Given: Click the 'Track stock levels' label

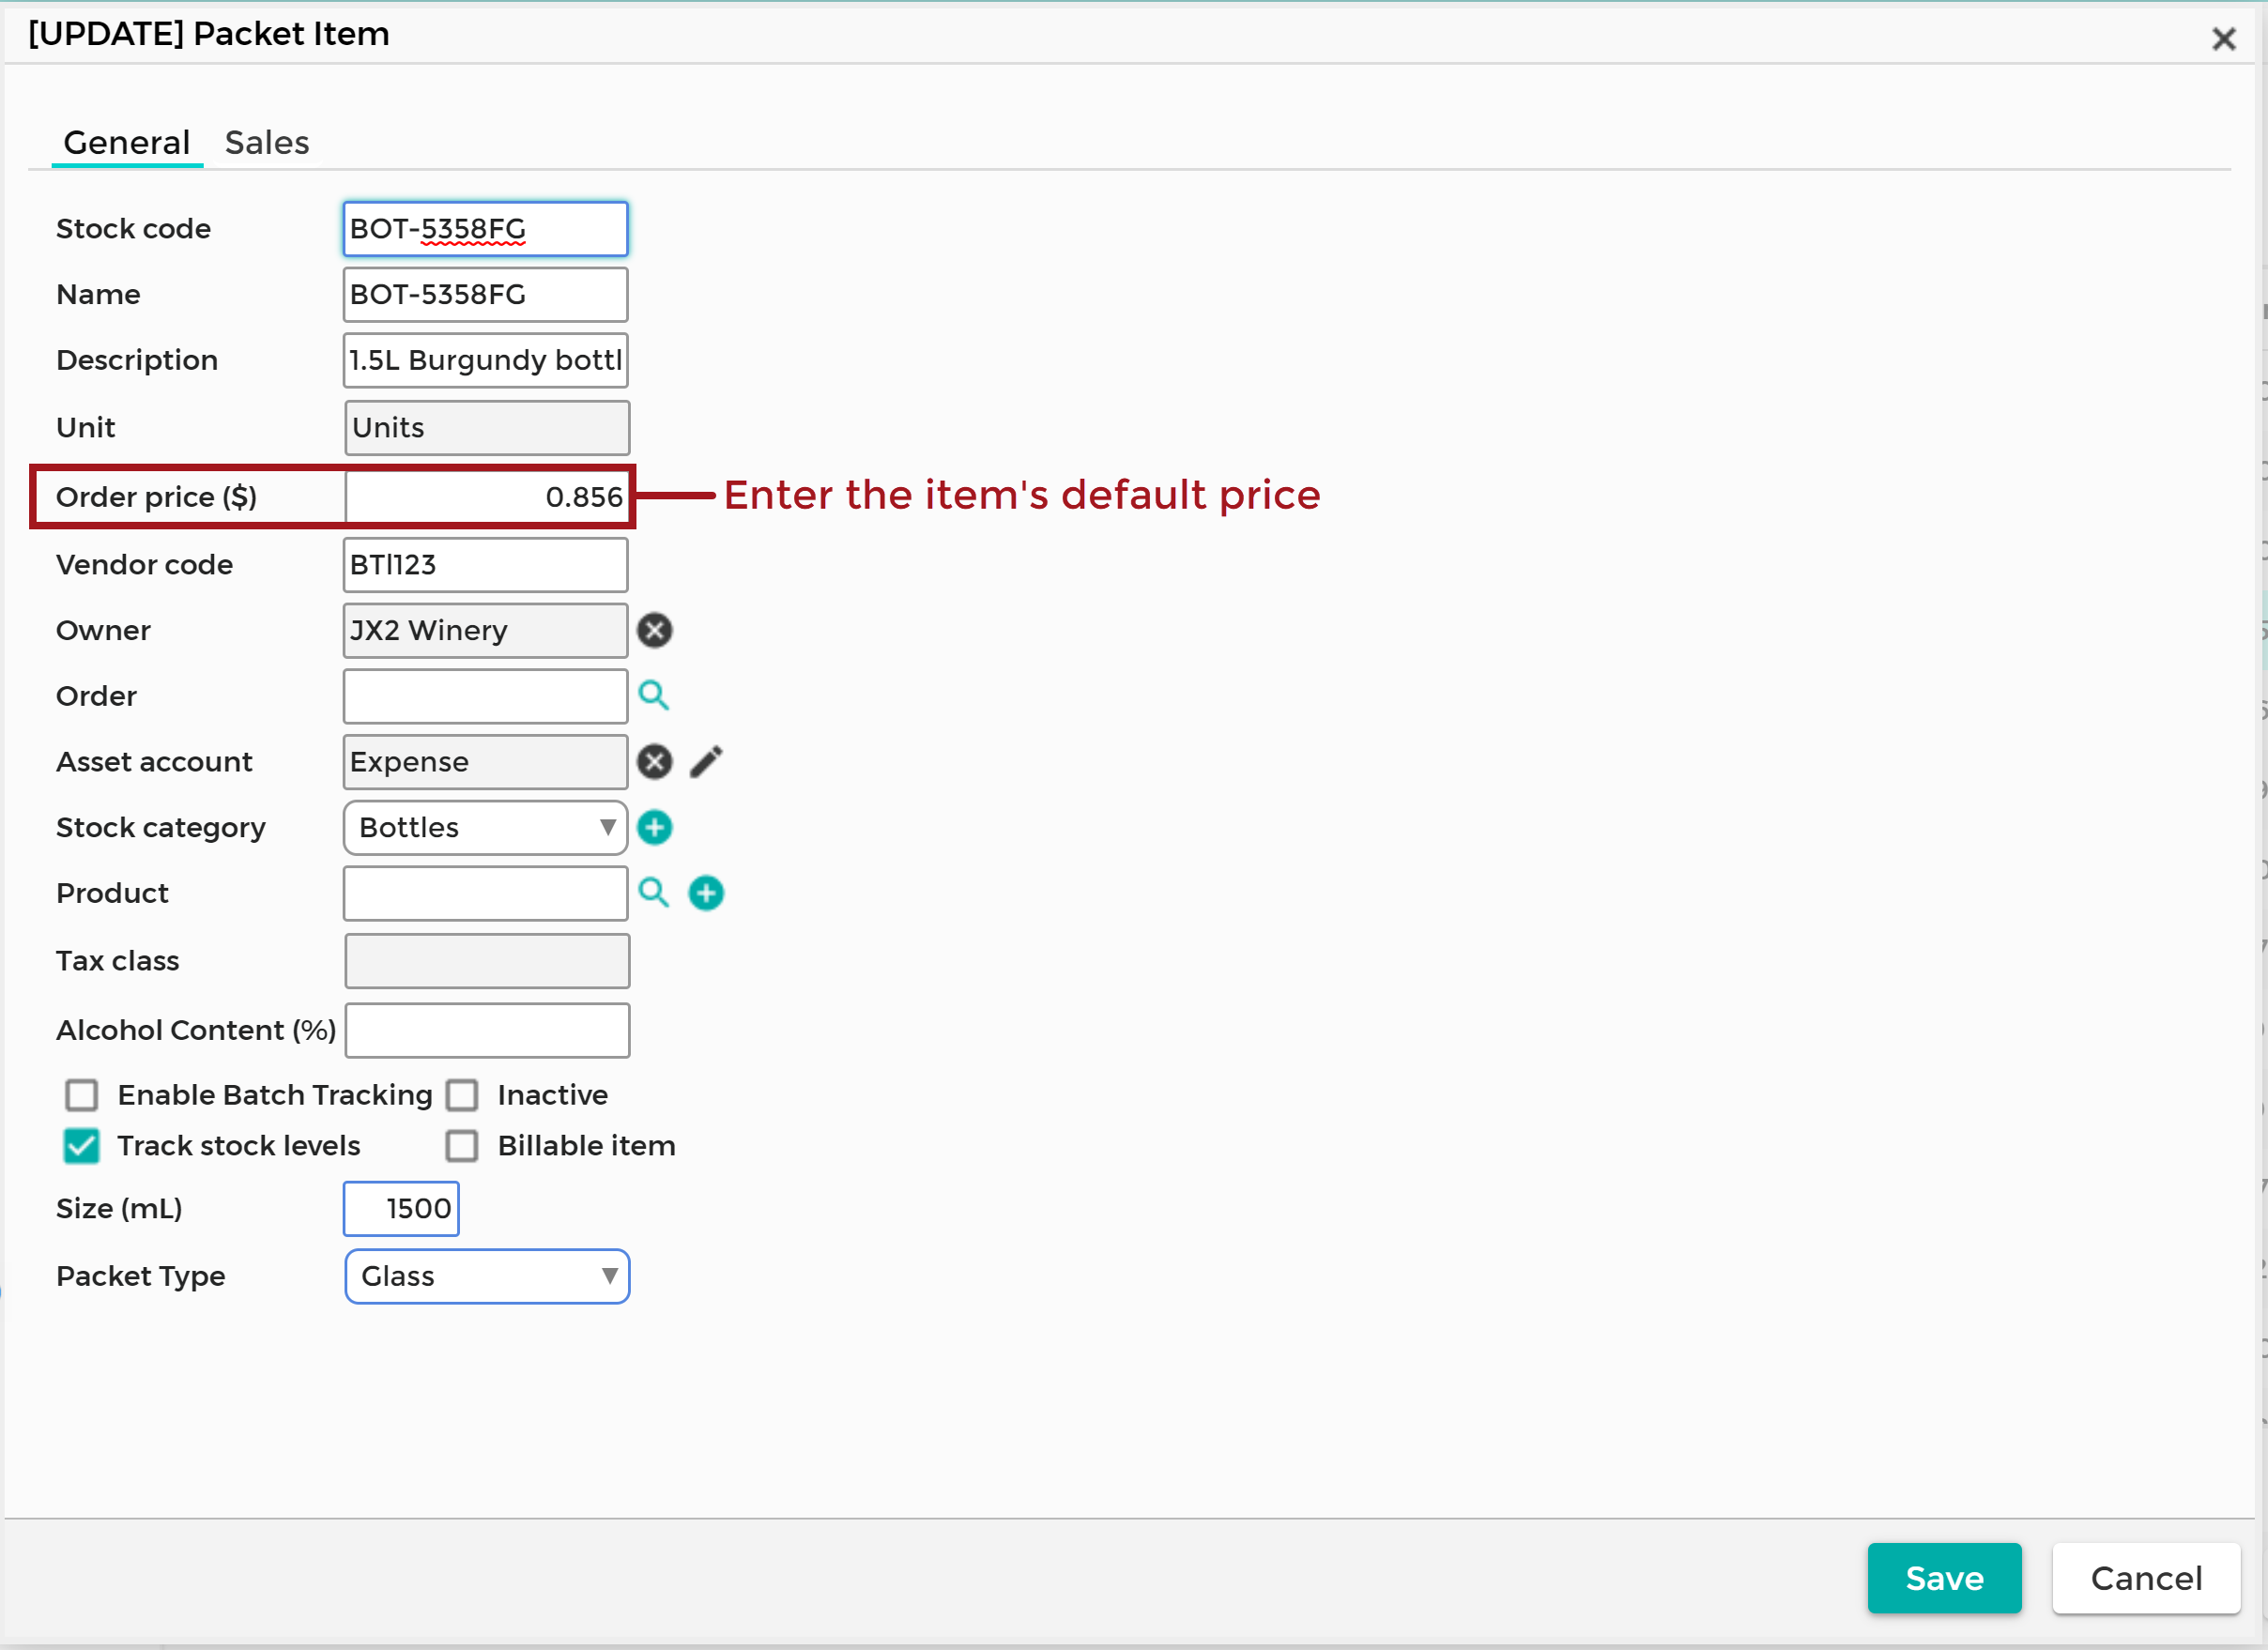Looking at the screenshot, I should pos(239,1146).
